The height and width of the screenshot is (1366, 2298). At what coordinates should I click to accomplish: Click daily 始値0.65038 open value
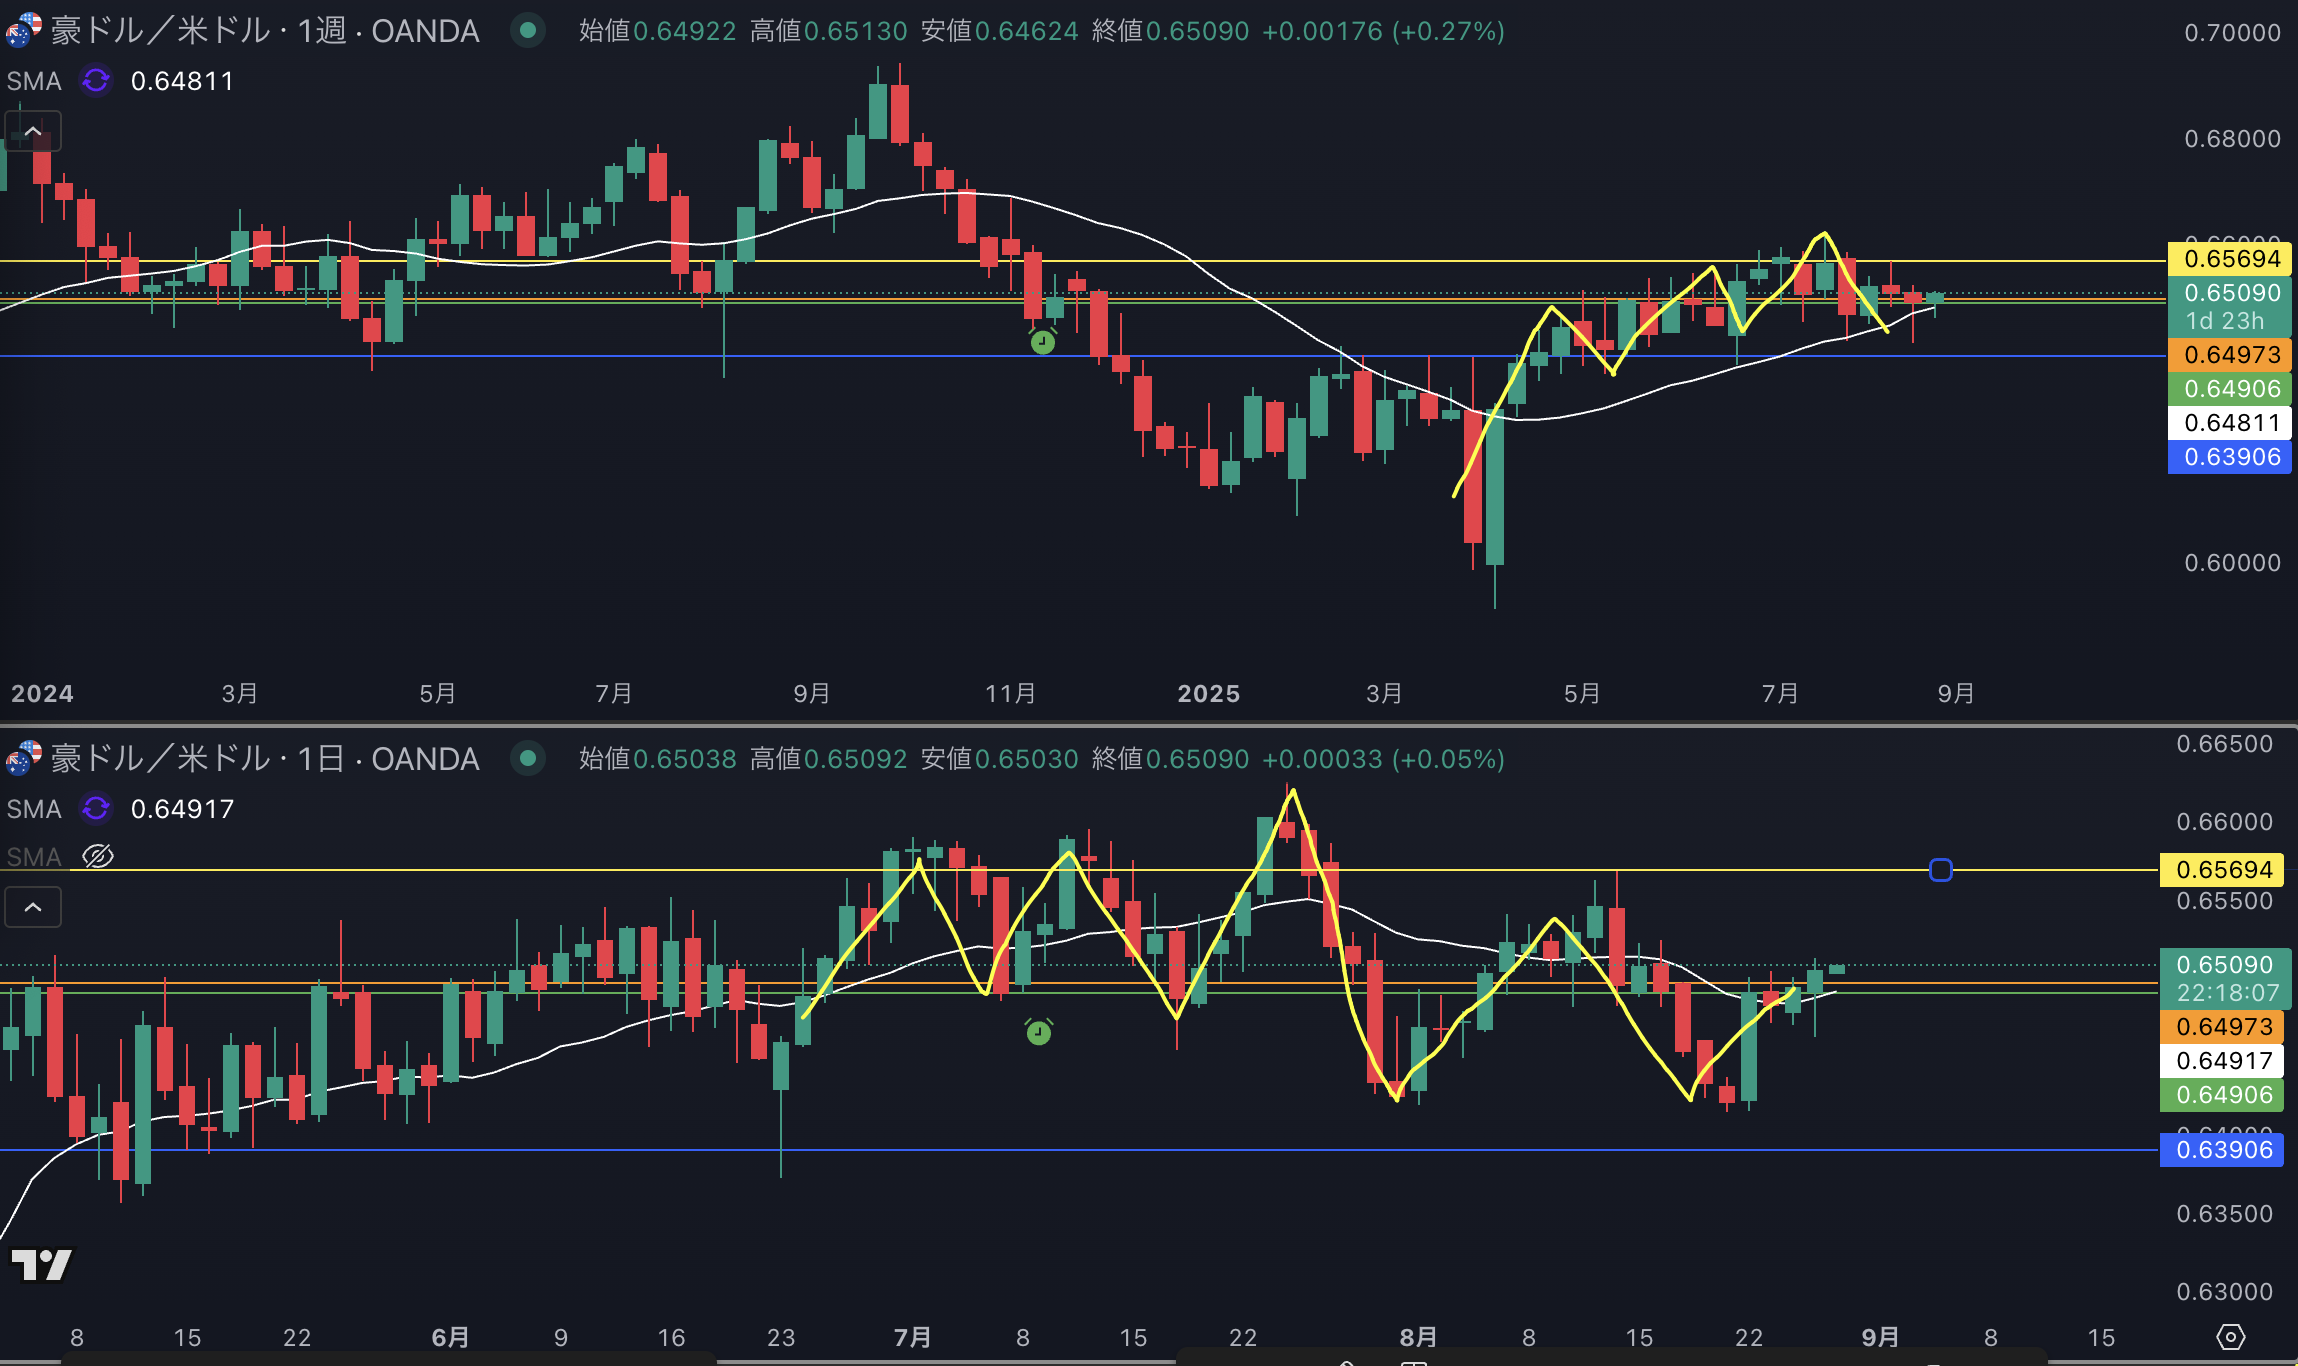[x=657, y=759]
